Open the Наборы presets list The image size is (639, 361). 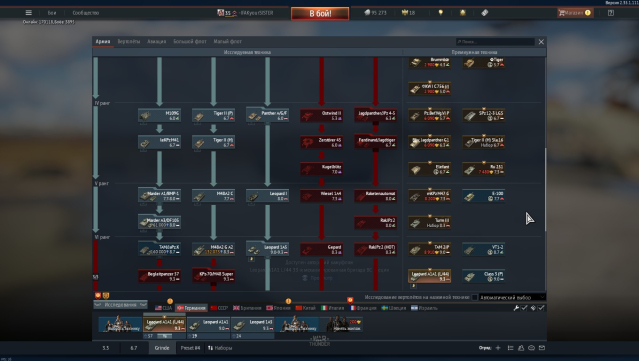coord(220,348)
